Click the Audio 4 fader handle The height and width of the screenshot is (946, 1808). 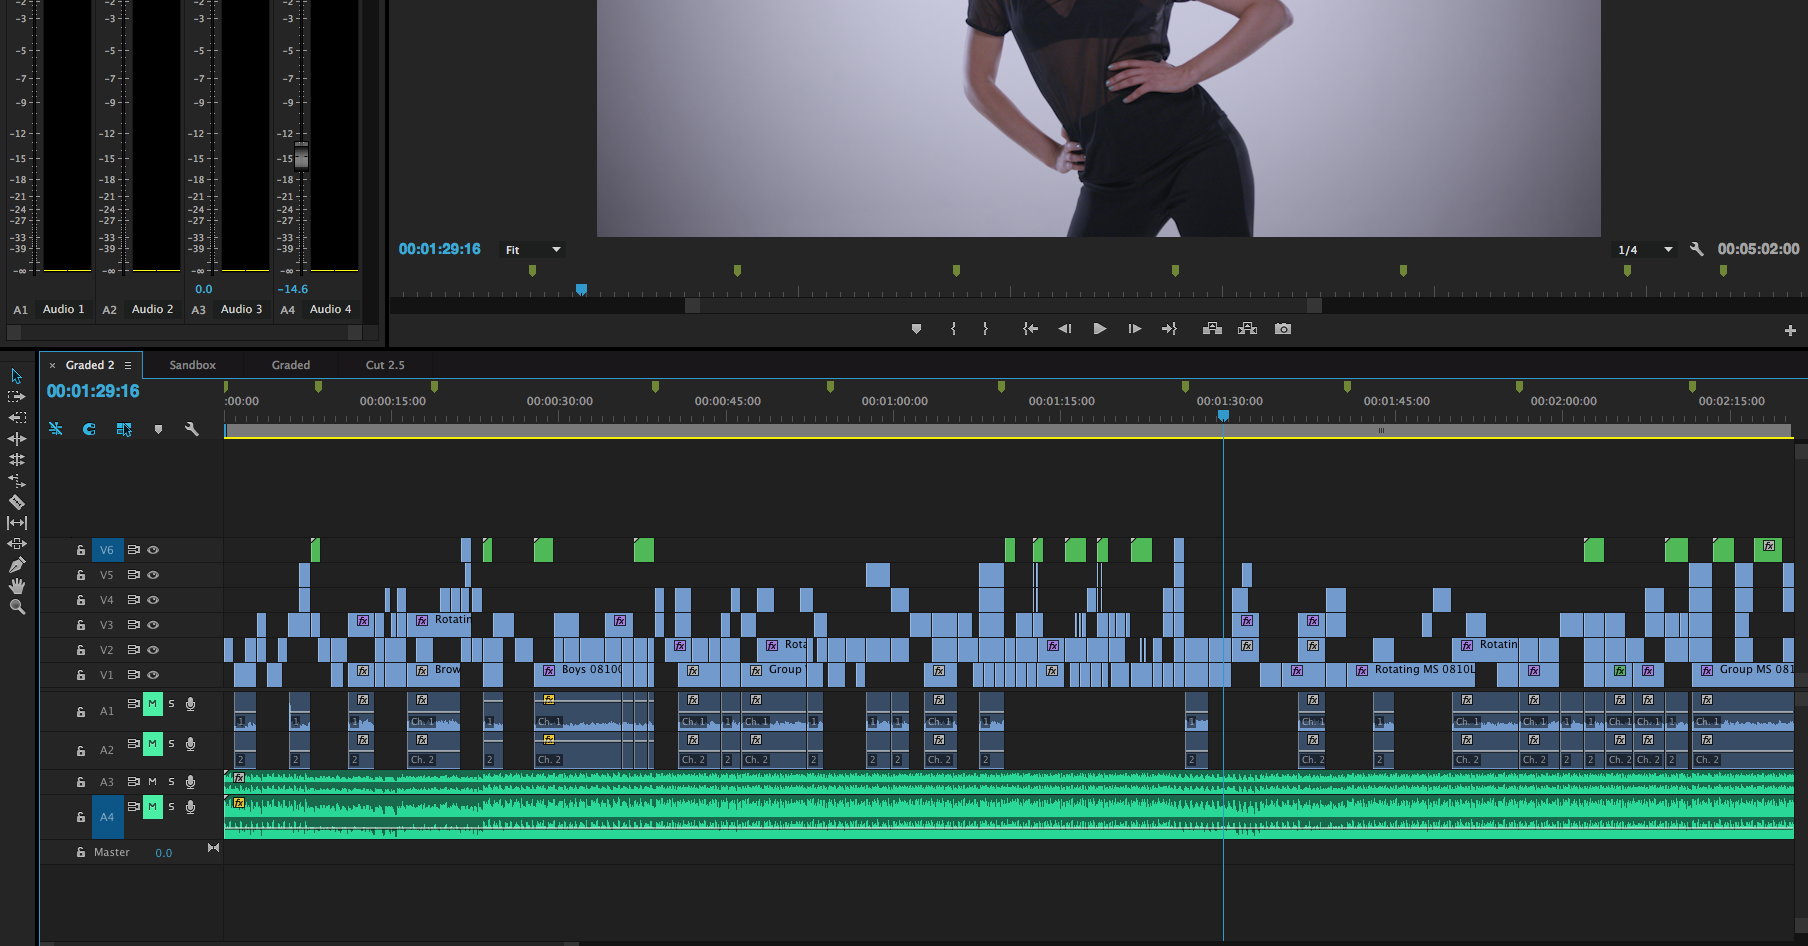[301, 155]
